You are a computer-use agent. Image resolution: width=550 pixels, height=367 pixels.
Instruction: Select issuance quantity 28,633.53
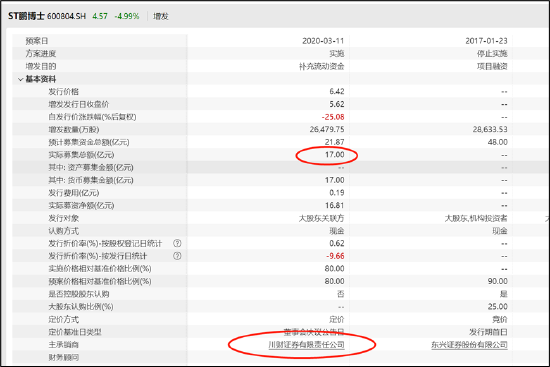(490, 129)
